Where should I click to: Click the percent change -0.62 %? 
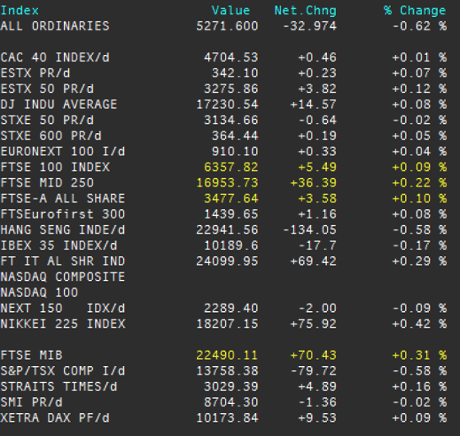coord(420,26)
